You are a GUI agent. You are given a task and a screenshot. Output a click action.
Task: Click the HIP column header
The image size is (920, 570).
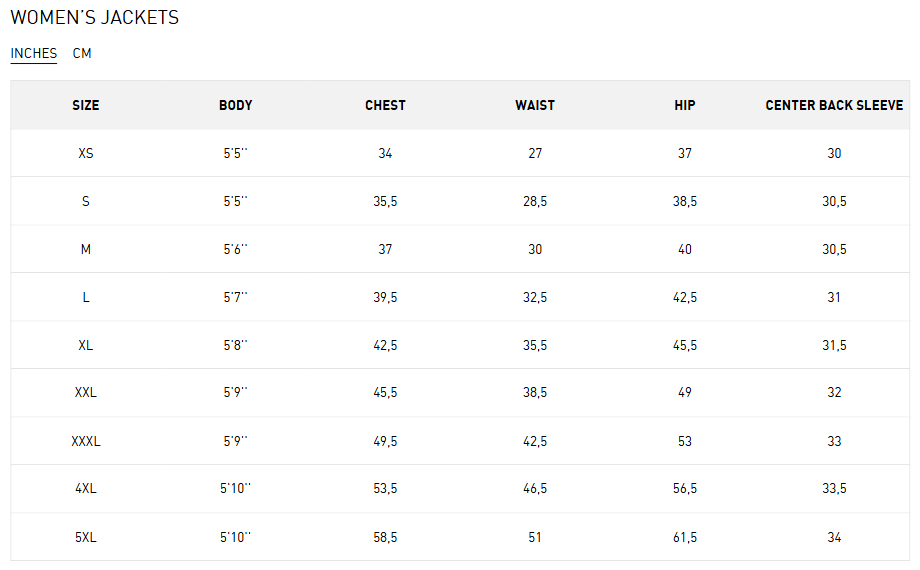685,105
